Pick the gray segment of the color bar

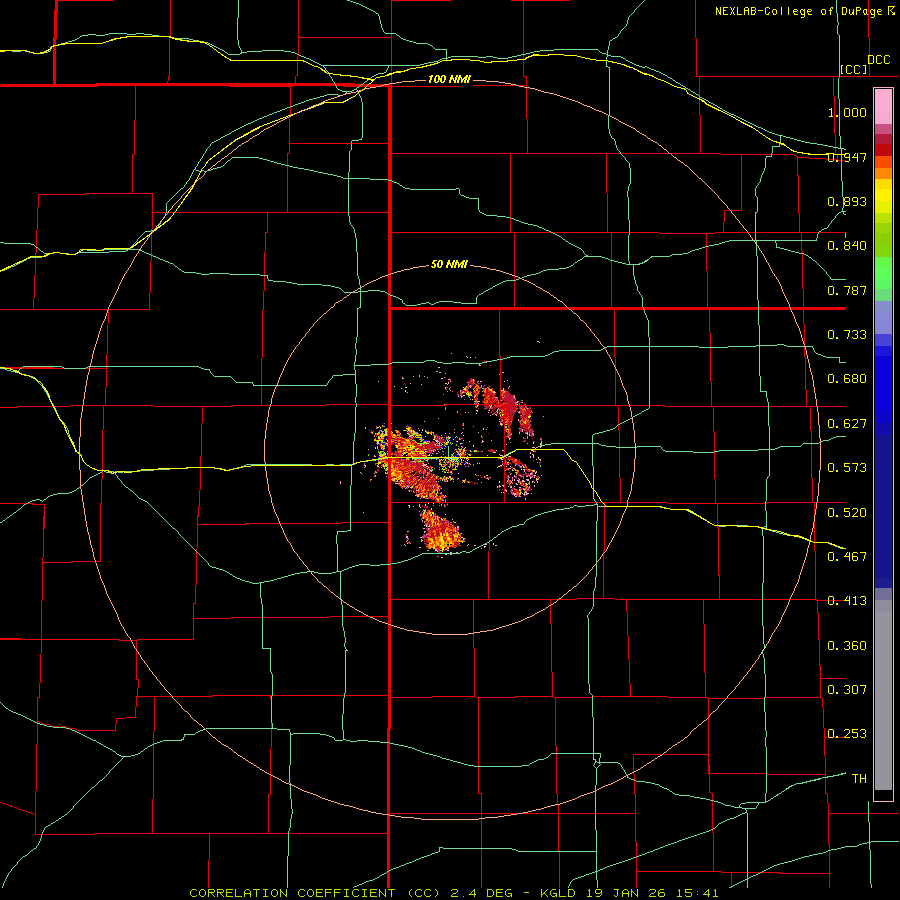883,695
